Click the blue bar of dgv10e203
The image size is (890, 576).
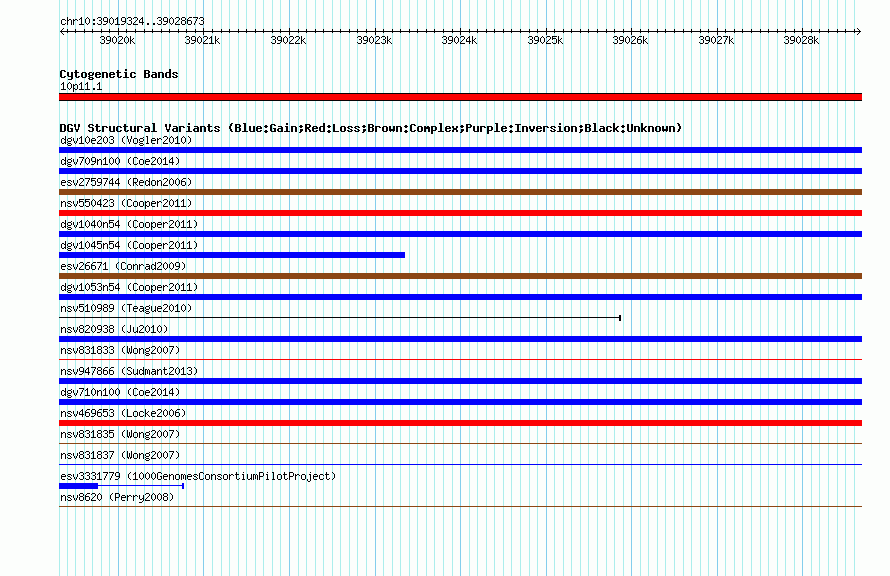click(460, 150)
